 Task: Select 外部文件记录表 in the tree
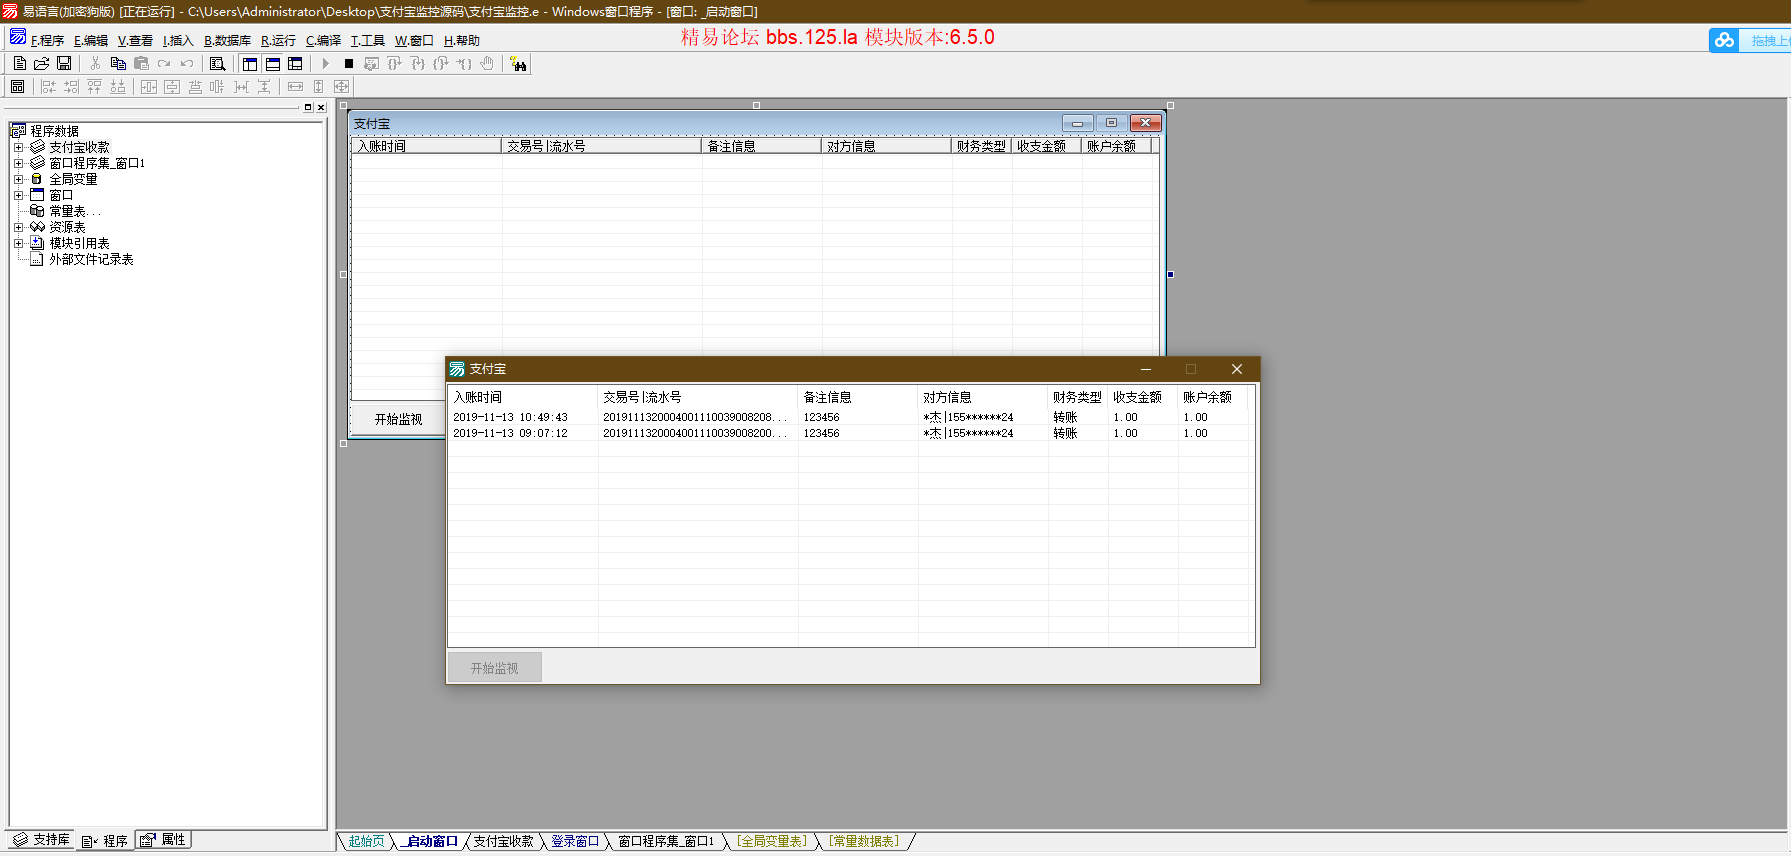tap(91, 259)
